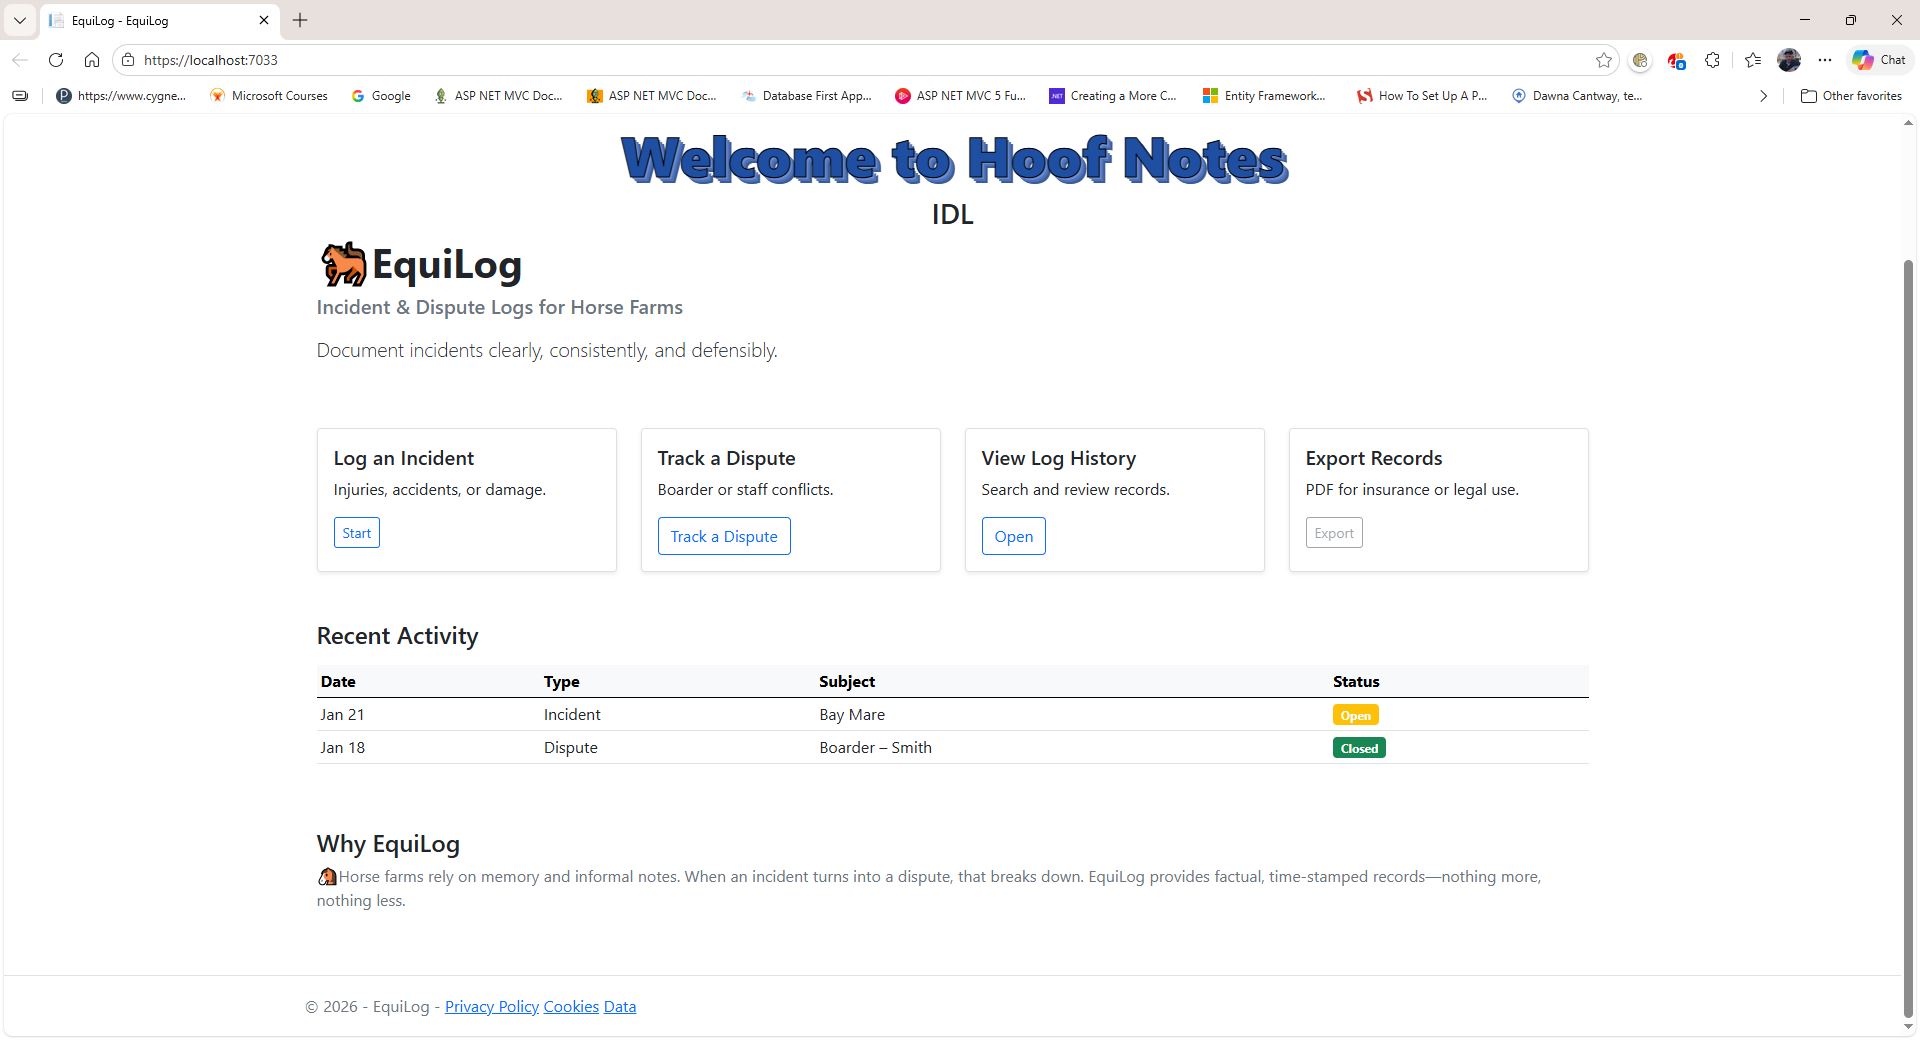Open the Other favorites folder
Screen dimensions: 1920x1040
1851,96
